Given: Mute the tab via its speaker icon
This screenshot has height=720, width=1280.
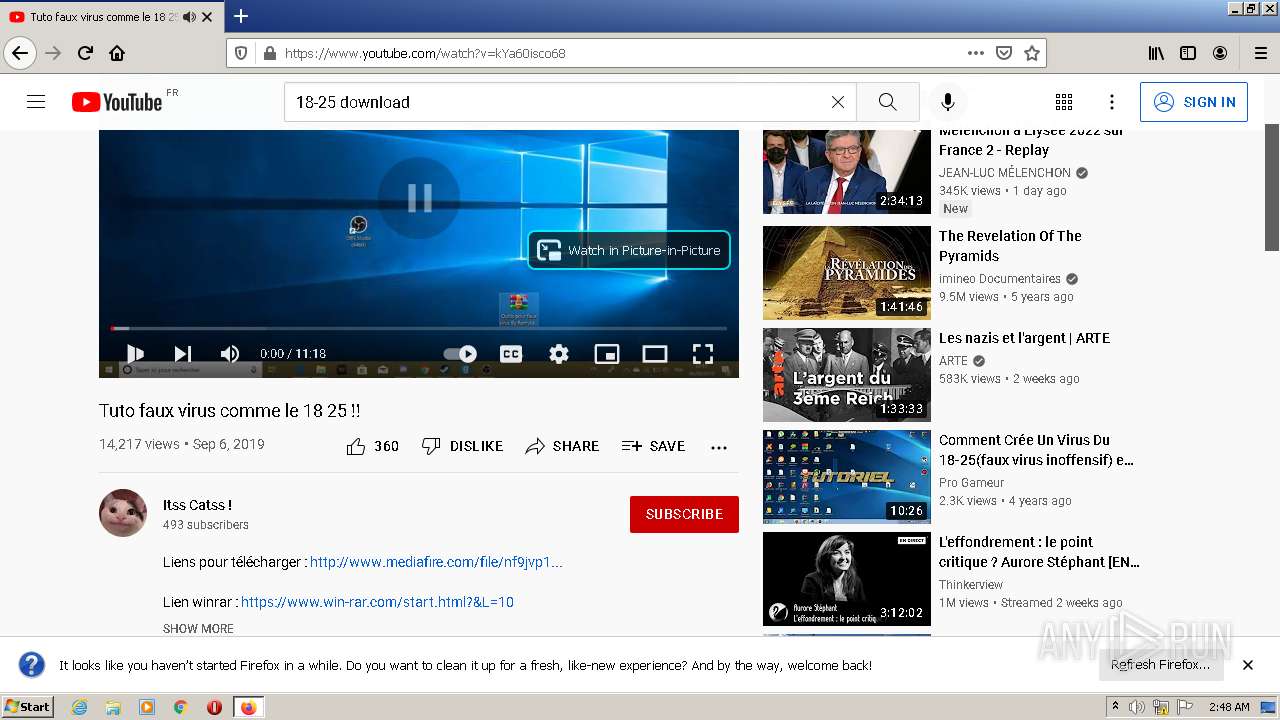Looking at the screenshot, I should pyautogui.click(x=189, y=17).
